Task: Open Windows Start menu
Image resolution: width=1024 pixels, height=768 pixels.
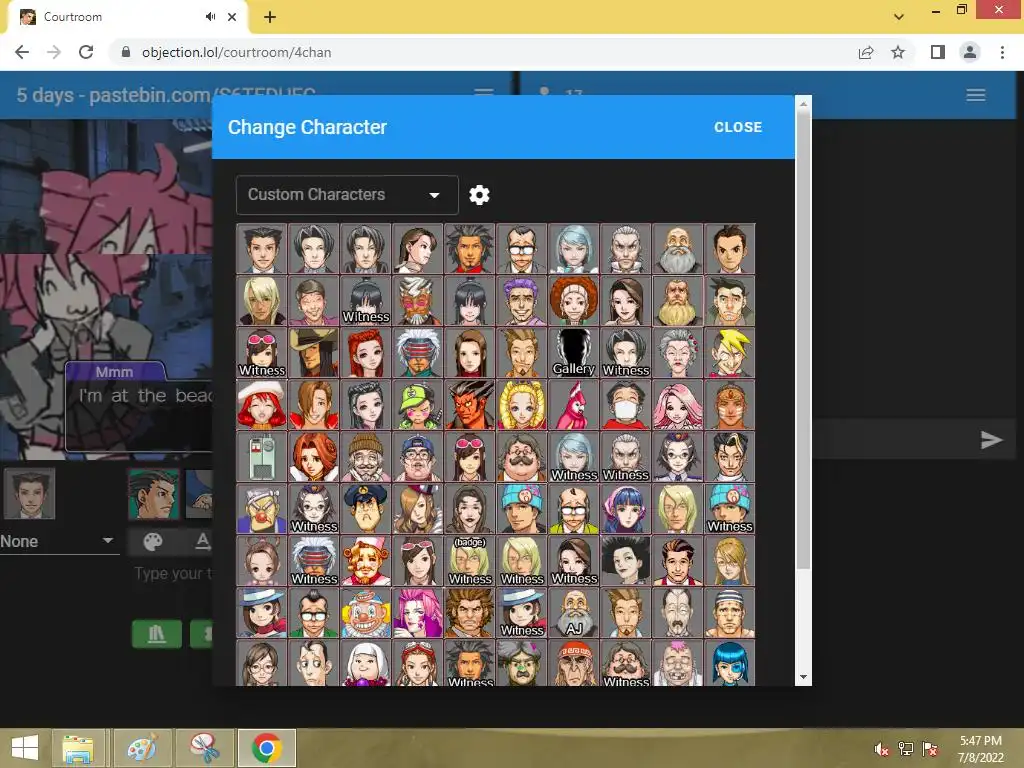Action: click(25, 748)
